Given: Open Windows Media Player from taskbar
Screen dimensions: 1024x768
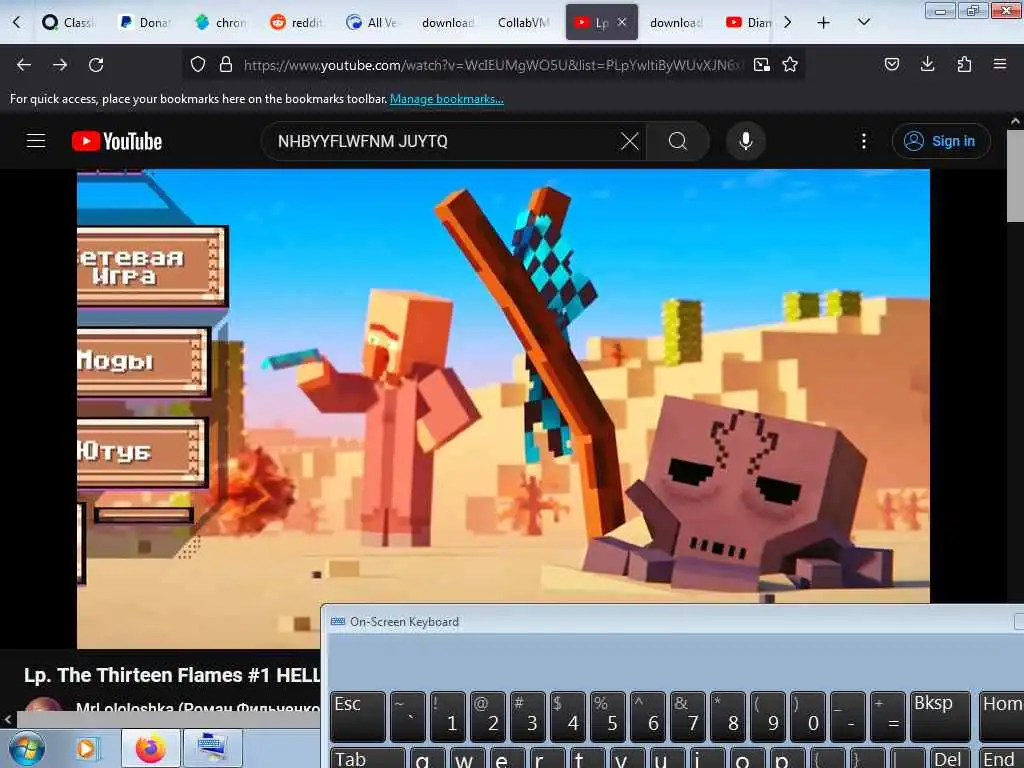Looking at the screenshot, I should (x=86, y=748).
